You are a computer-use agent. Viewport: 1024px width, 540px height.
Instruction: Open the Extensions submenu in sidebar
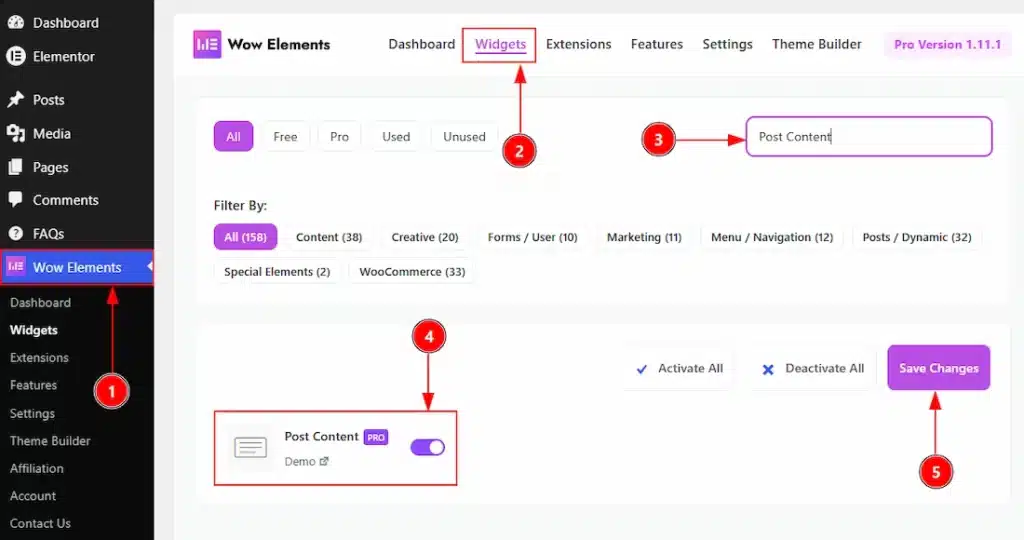(39, 358)
